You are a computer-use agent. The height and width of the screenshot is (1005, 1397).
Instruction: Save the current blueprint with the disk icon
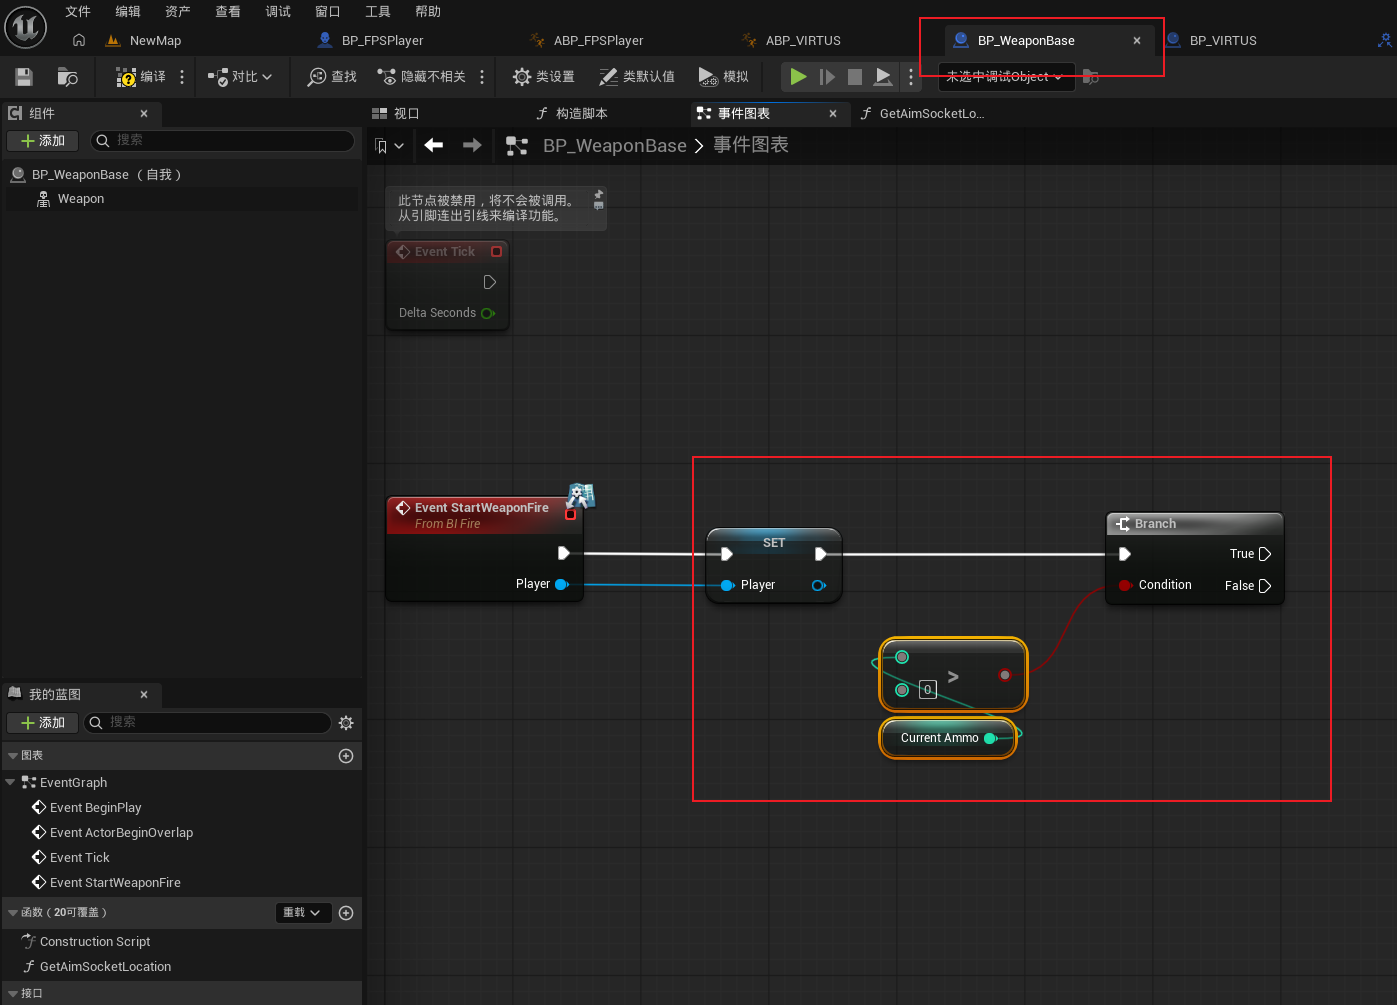(x=24, y=77)
